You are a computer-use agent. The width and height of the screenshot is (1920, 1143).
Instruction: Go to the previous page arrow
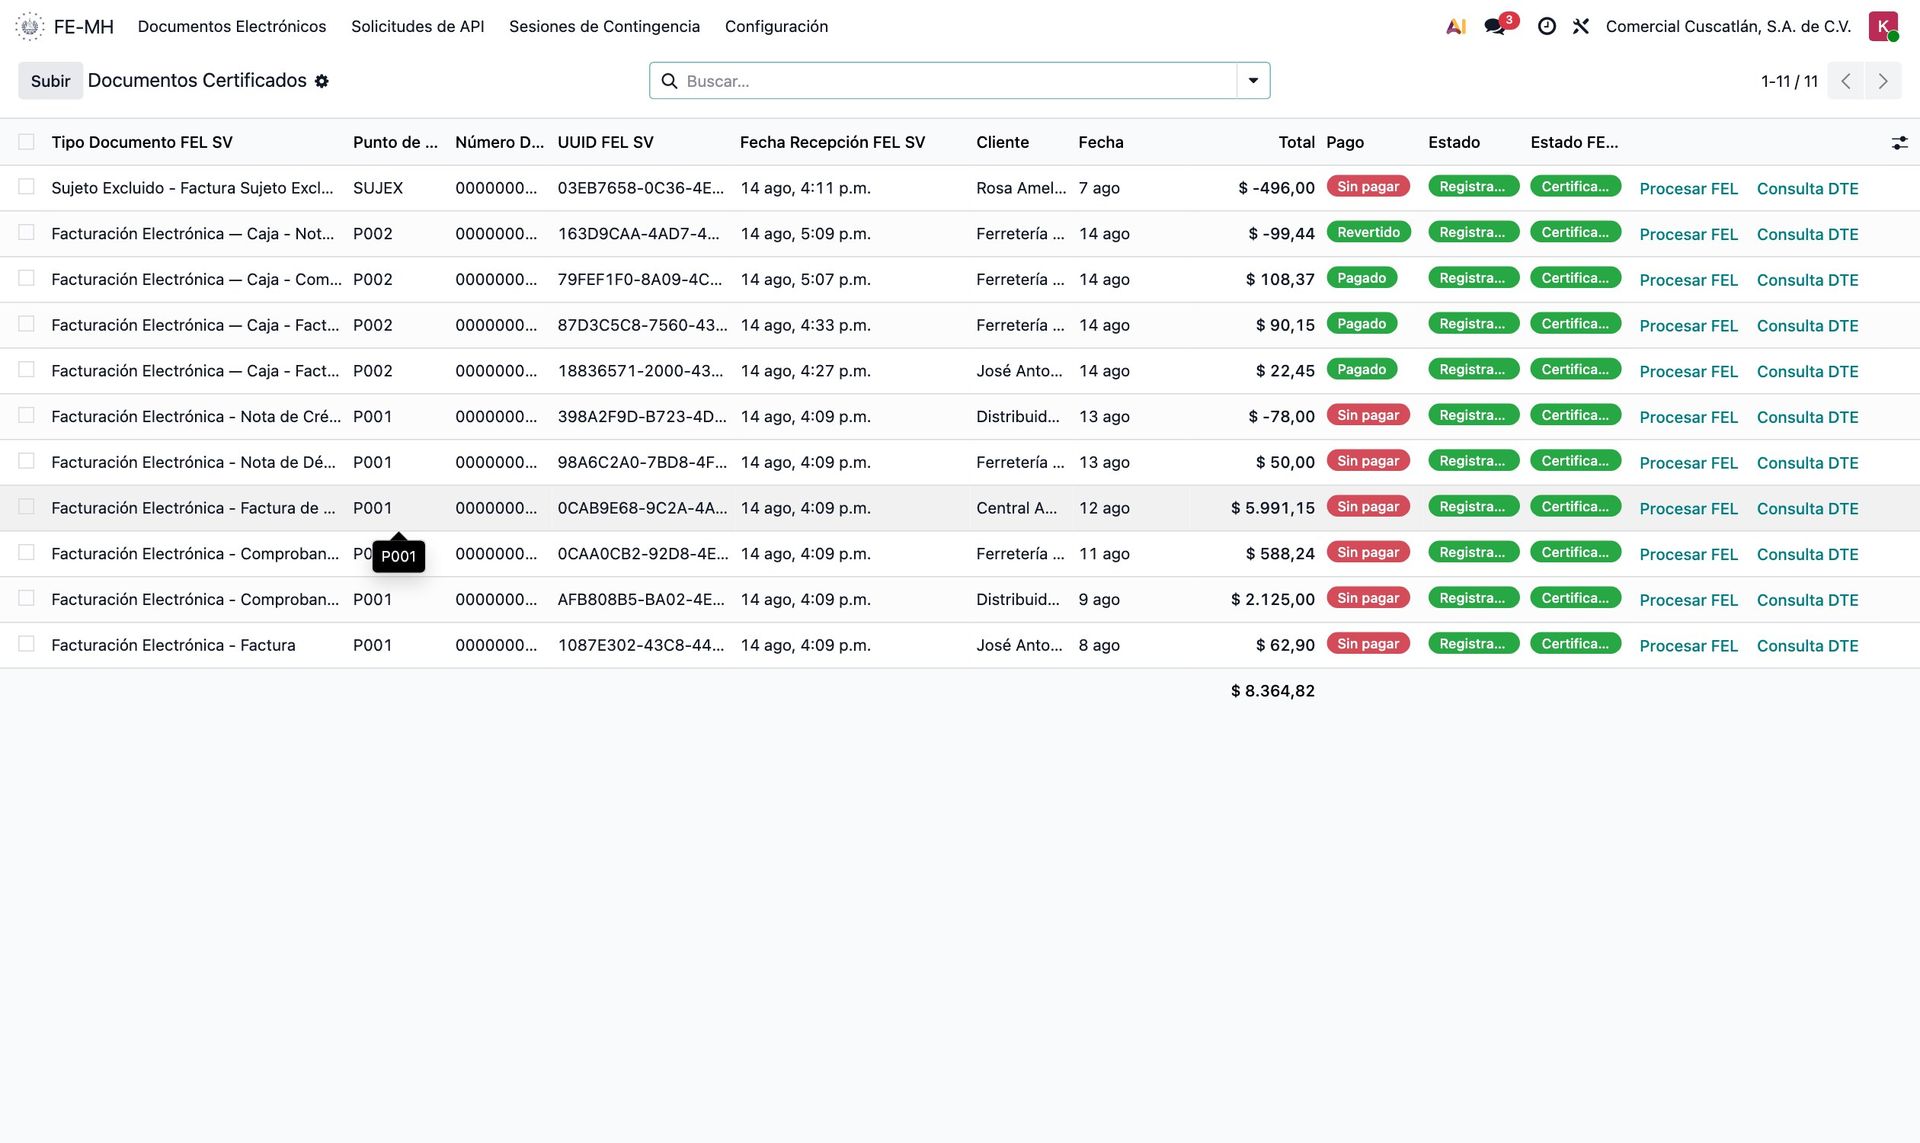click(x=1846, y=81)
